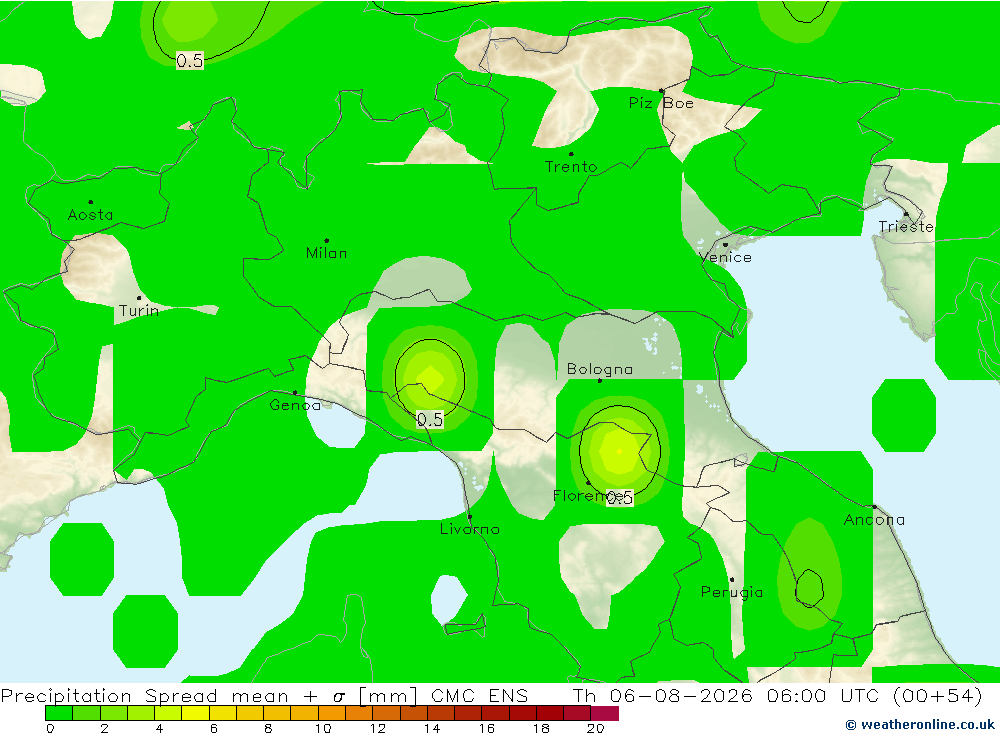Click the orange 10 mm legend swatch

pyautogui.click(x=332, y=713)
